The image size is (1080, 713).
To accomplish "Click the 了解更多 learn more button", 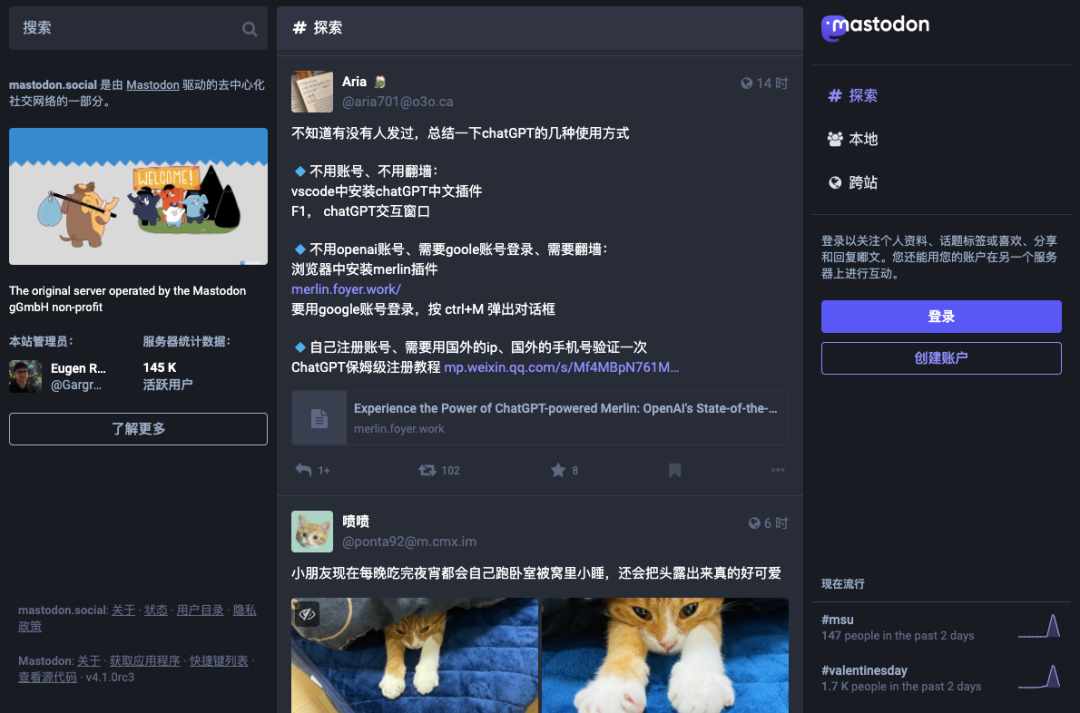I will [138, 428].
